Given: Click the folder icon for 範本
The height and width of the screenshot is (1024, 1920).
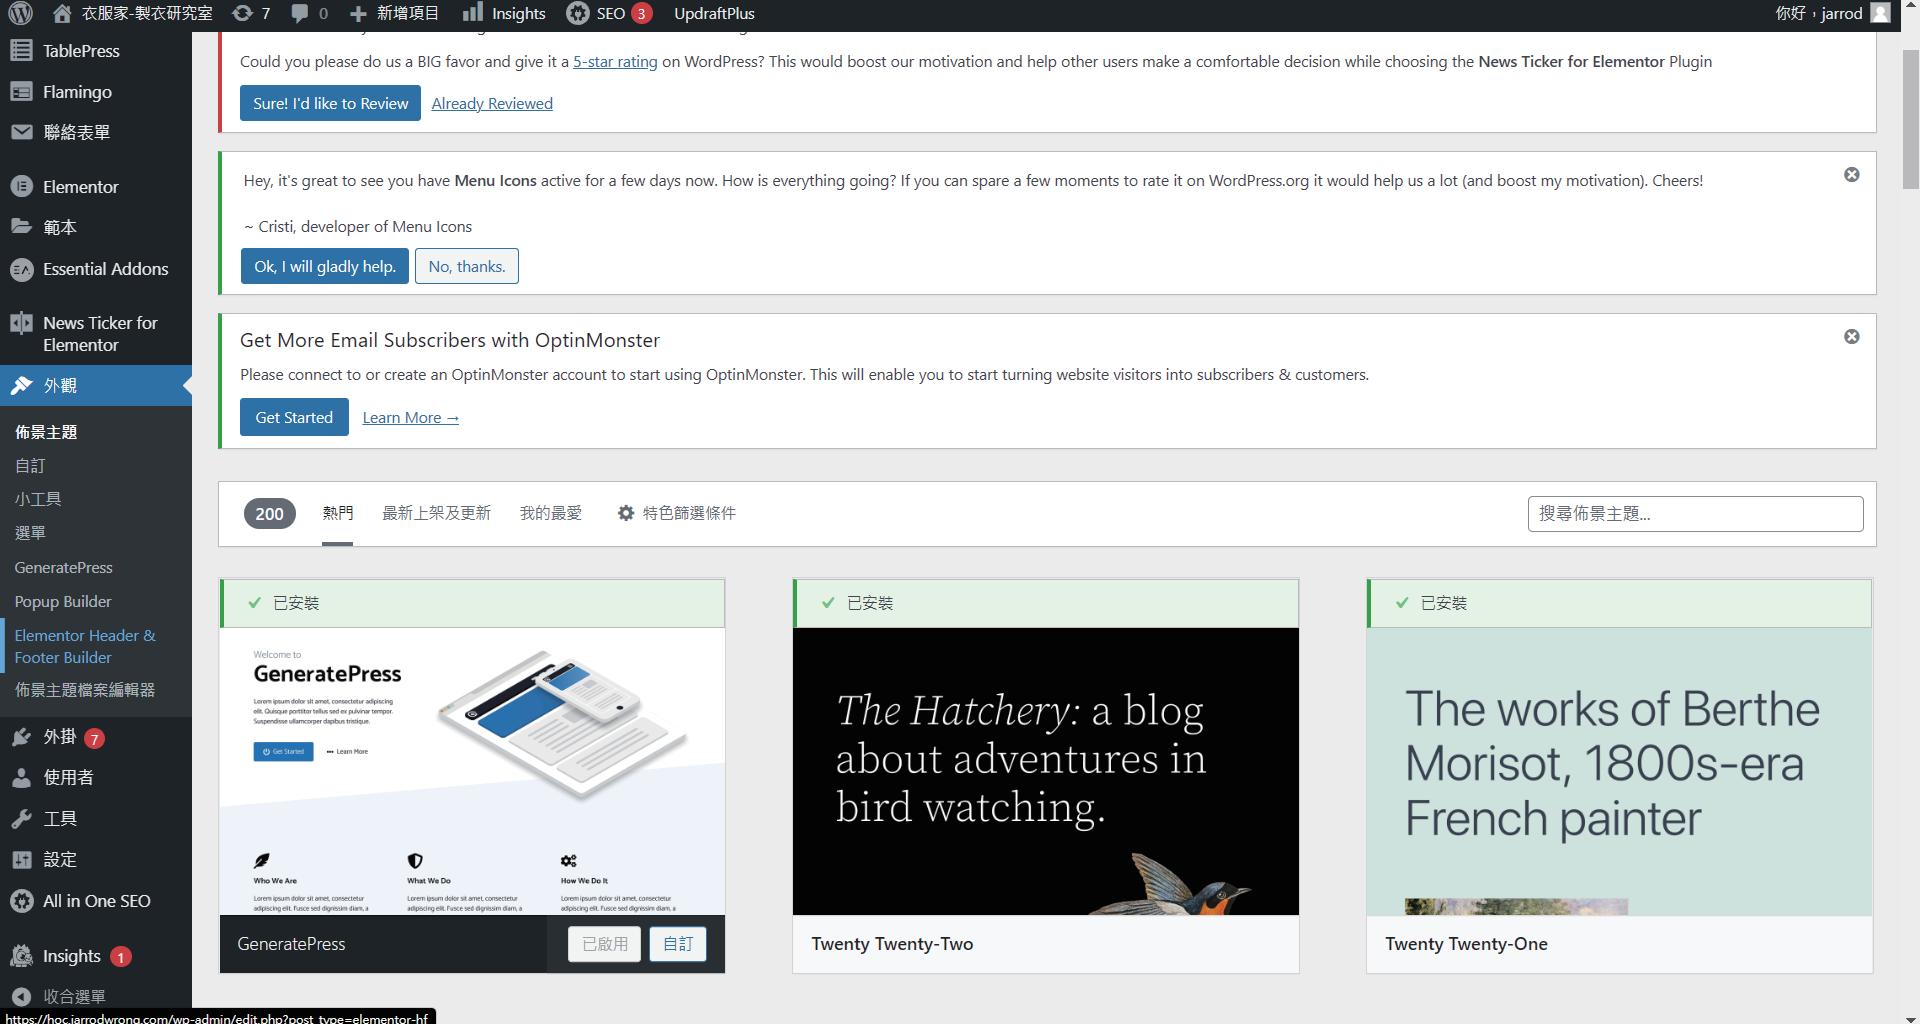Looking at the screenshot, I should tap(21, 227).
